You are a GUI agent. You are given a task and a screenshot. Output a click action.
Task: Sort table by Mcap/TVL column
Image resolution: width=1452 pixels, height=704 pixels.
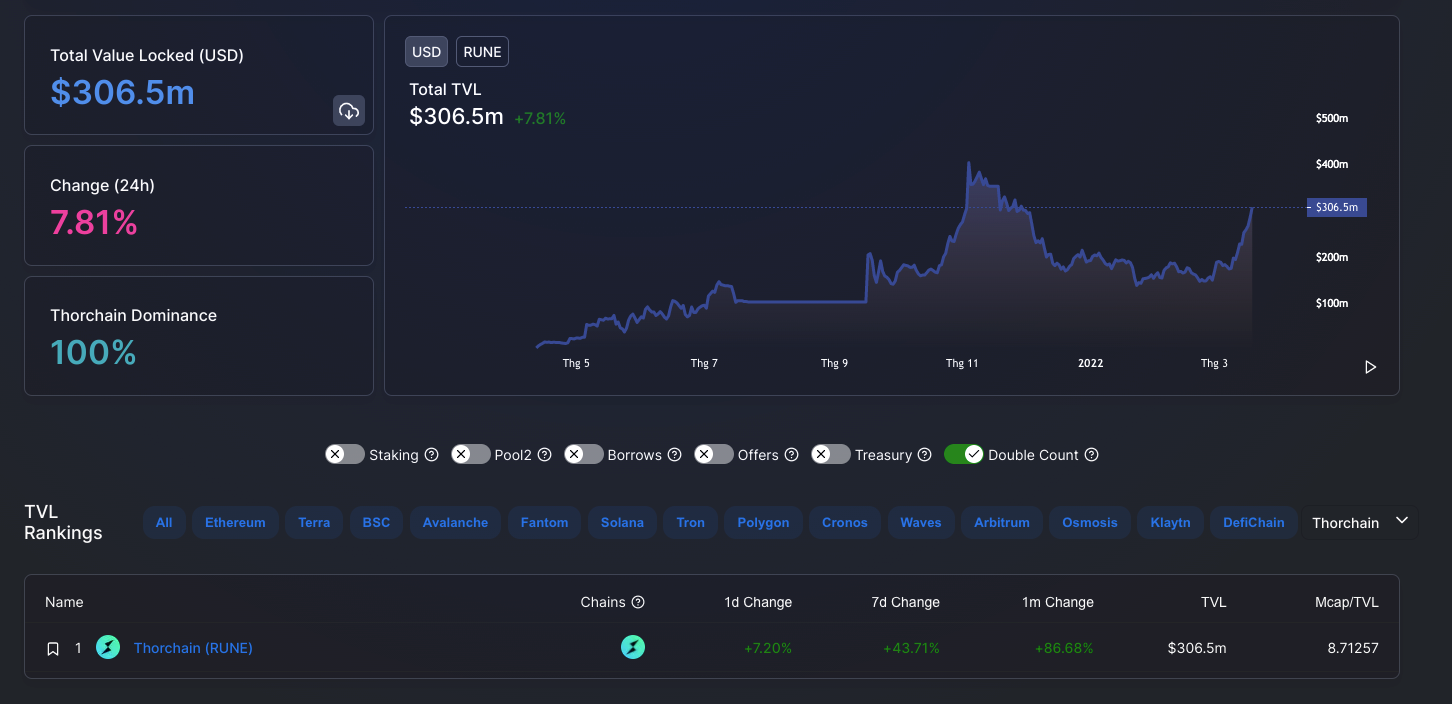click(1347, 602)
